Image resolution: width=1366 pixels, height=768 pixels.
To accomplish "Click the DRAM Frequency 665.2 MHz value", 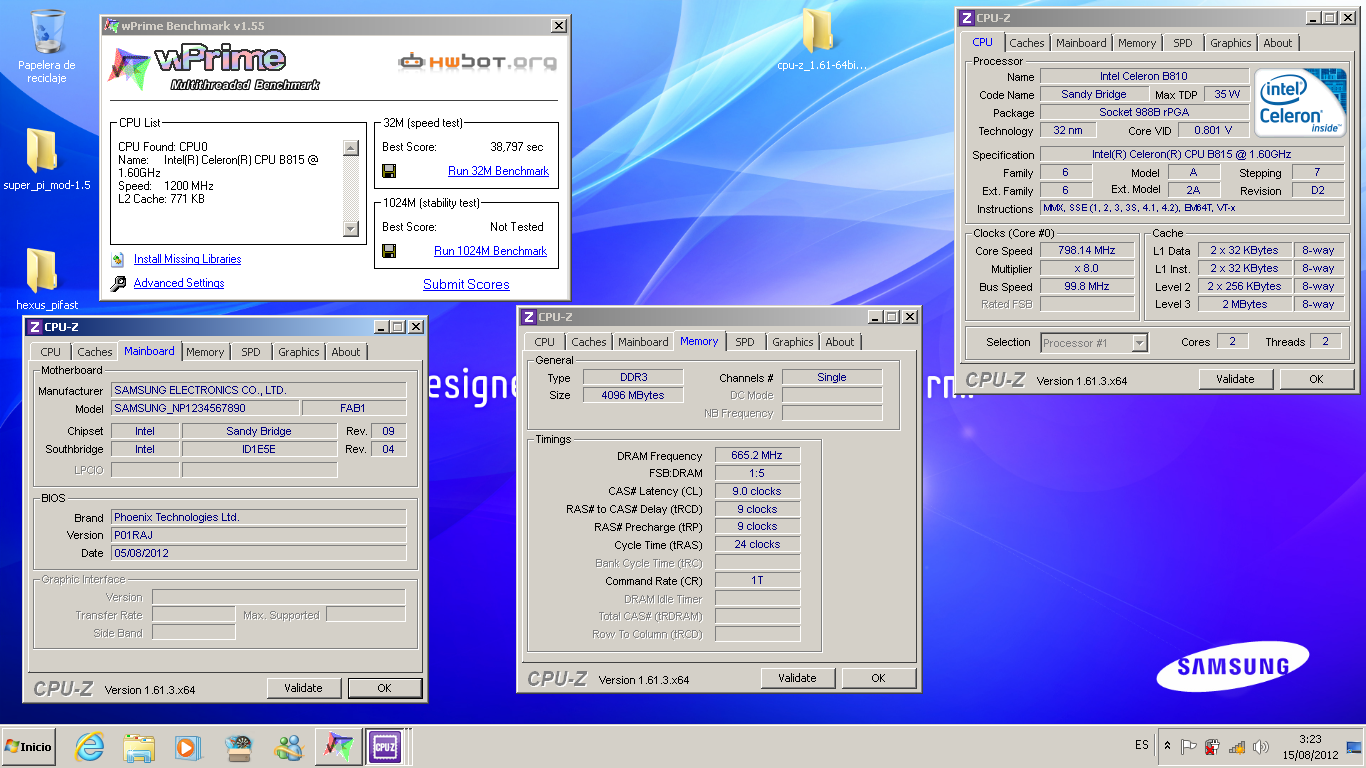I will click(757, 455).
